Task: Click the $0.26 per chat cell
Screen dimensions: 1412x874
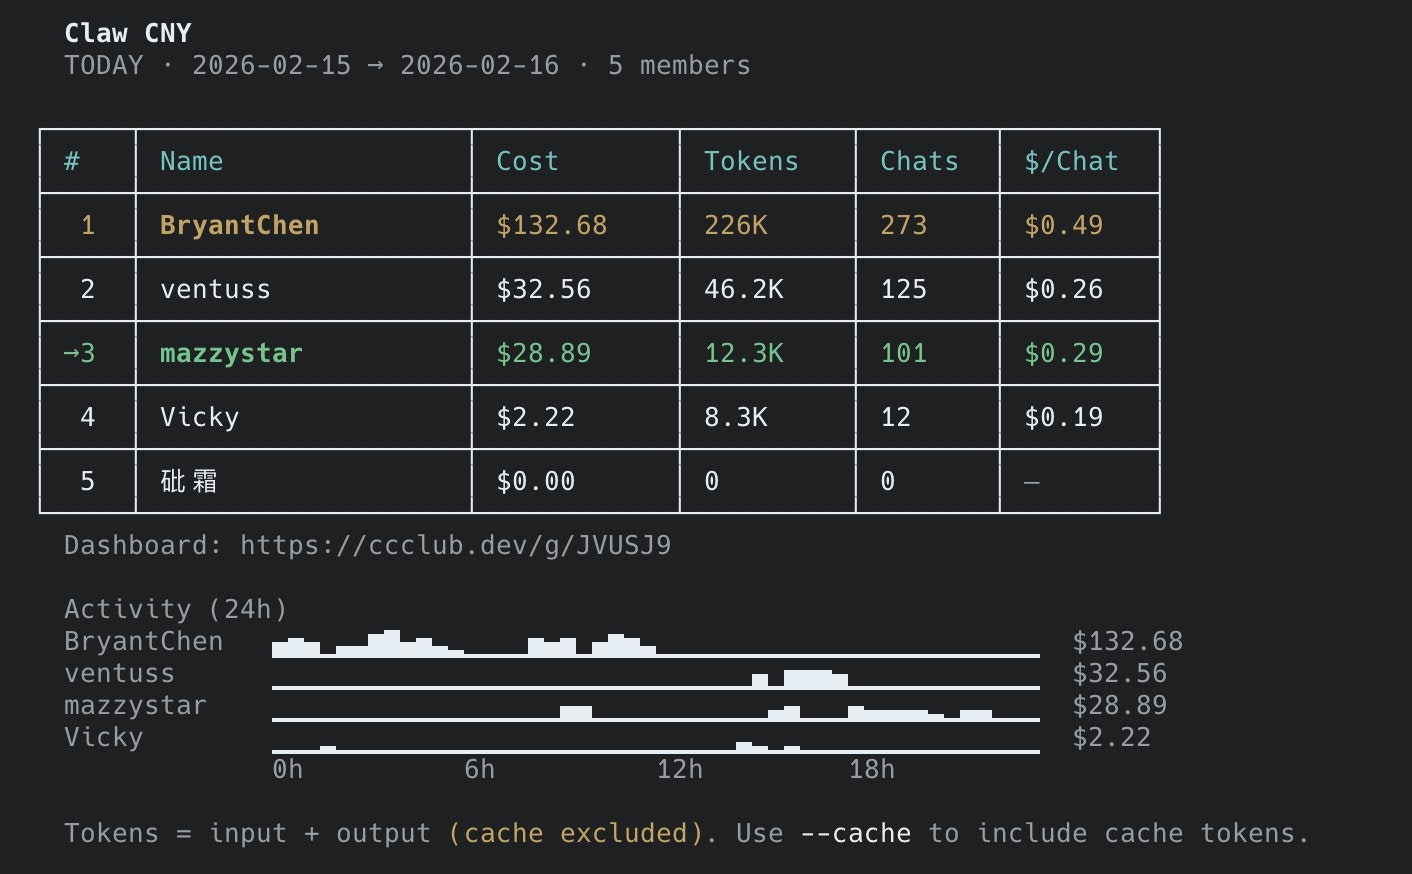Action: (x=1064, y=289)
